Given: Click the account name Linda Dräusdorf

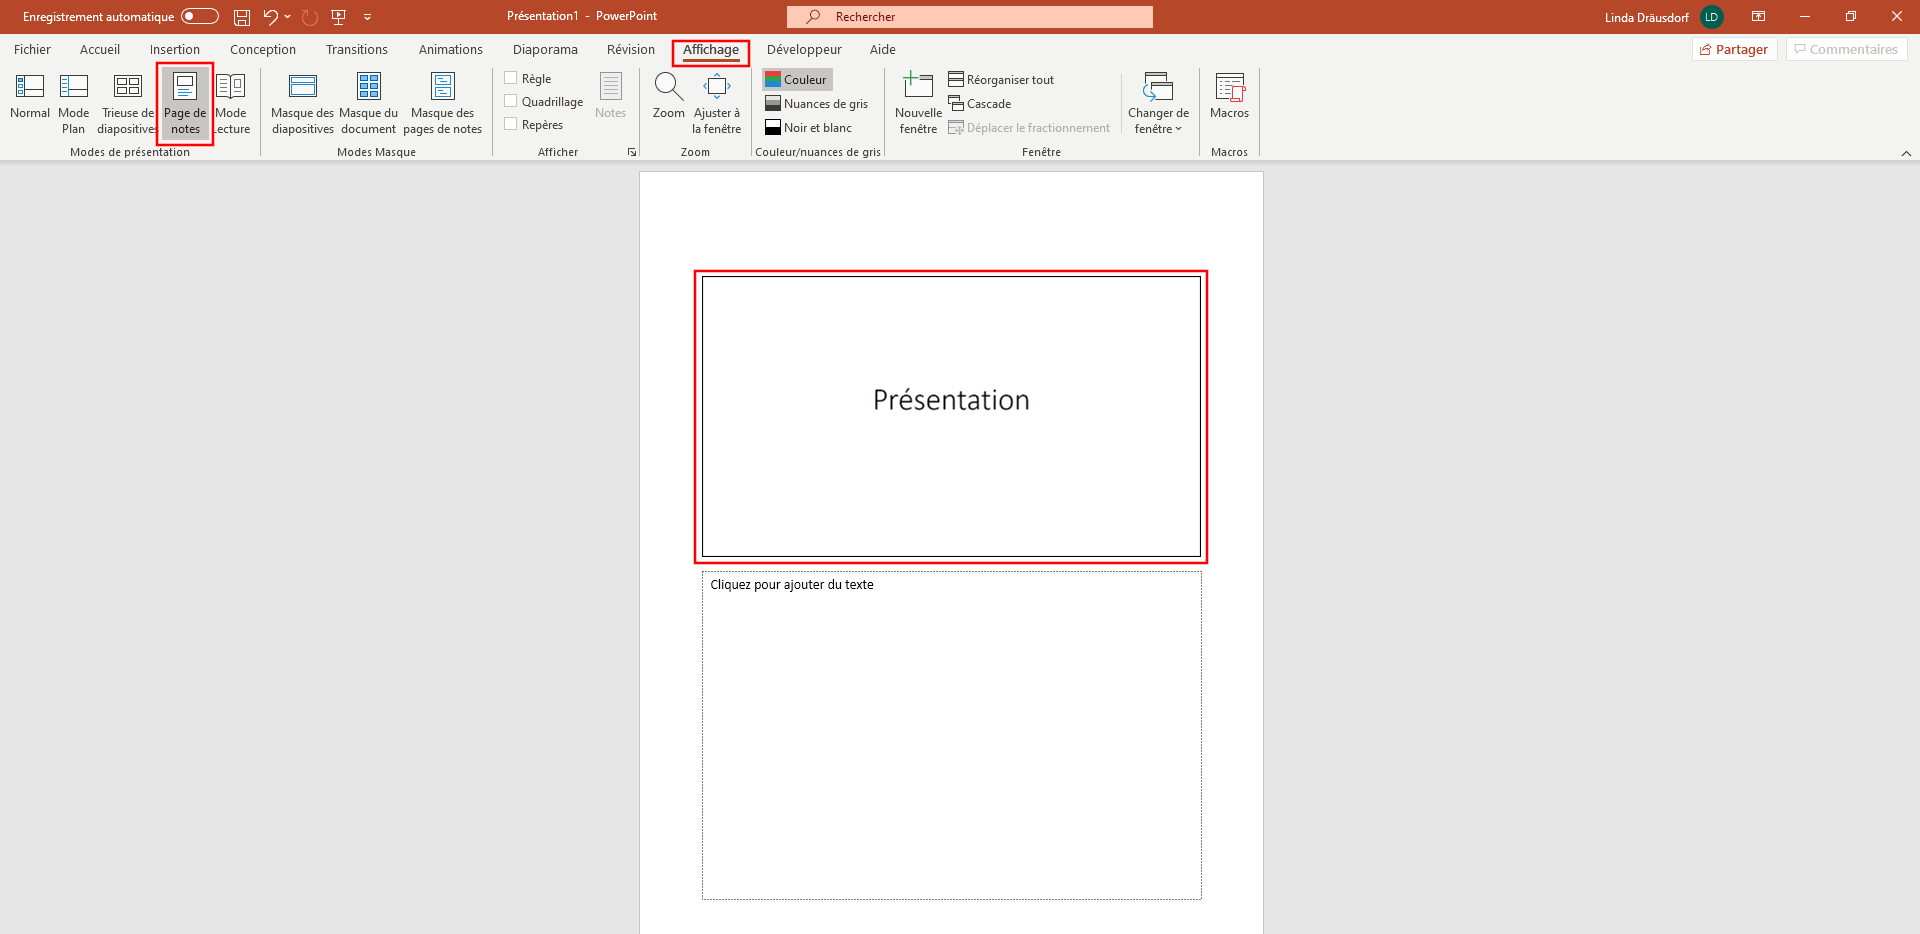Looking at the screenshot, I should 1646,17.
